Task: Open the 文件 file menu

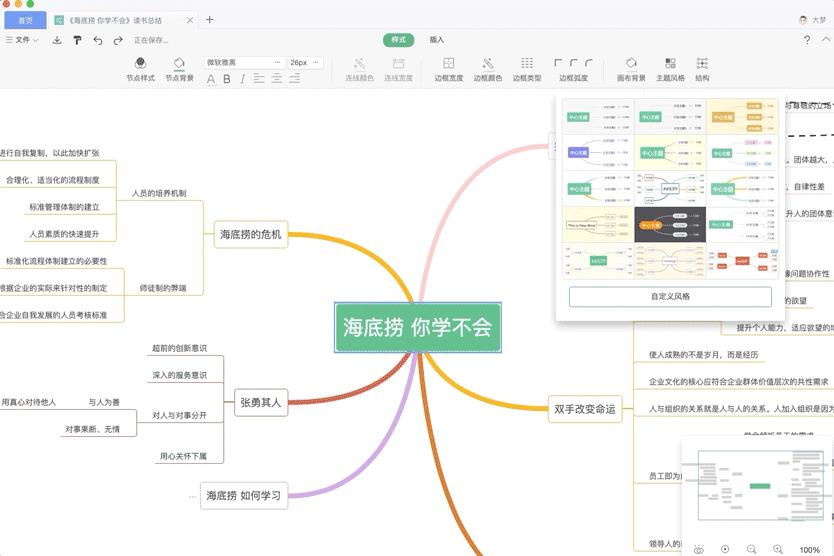Action: tap(22, 40)
